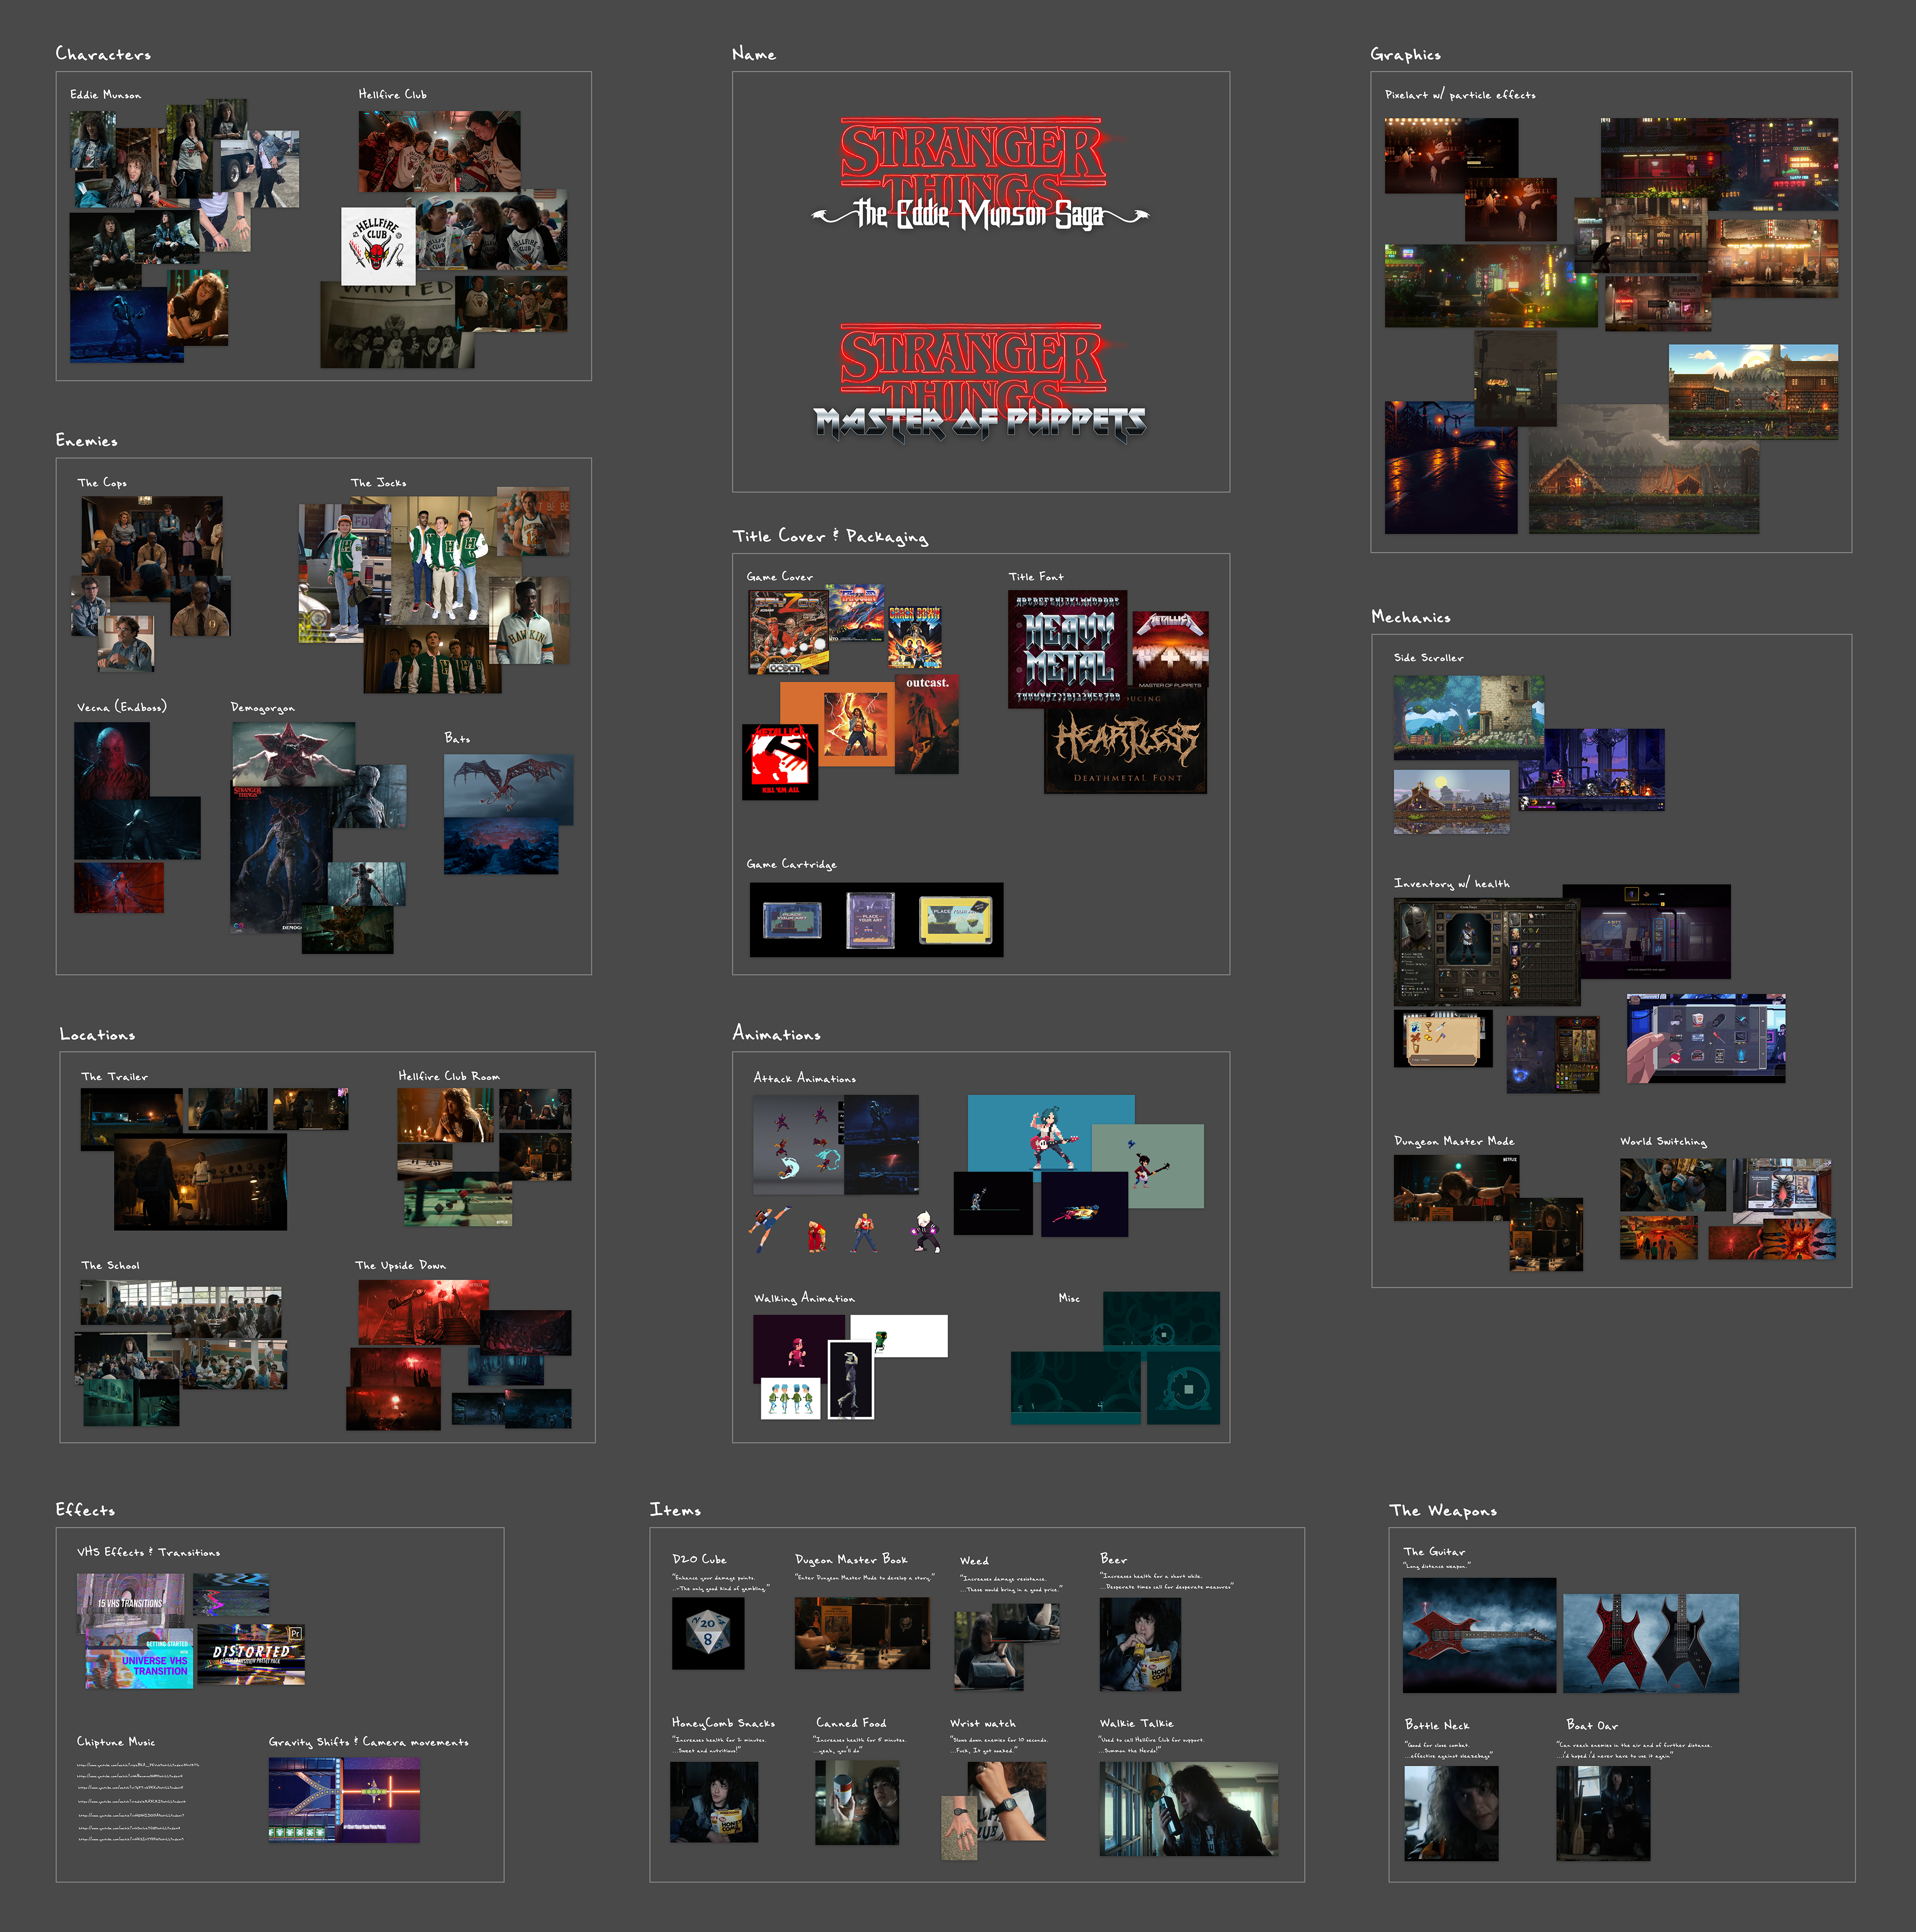1916x1932 pixels.
Task: Open the Heartless Deathmetal Font image
Action: [x=1125, y=741]
